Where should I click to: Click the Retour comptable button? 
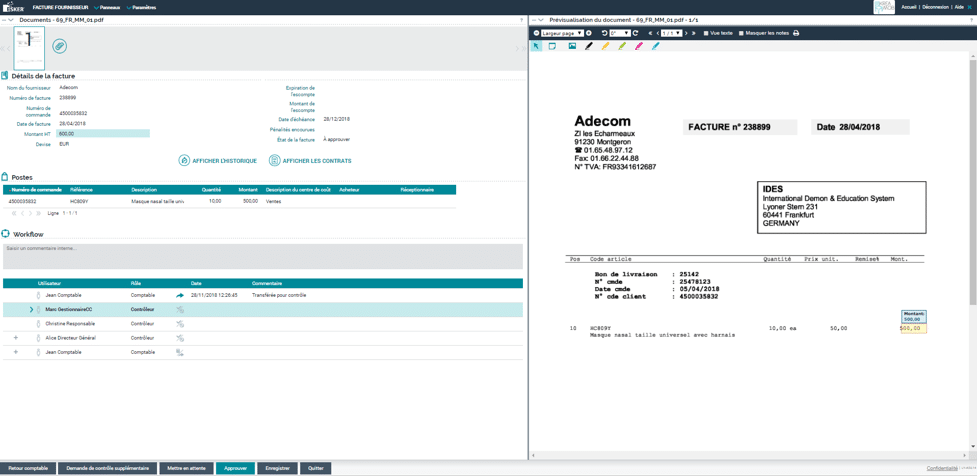[28, 468]
